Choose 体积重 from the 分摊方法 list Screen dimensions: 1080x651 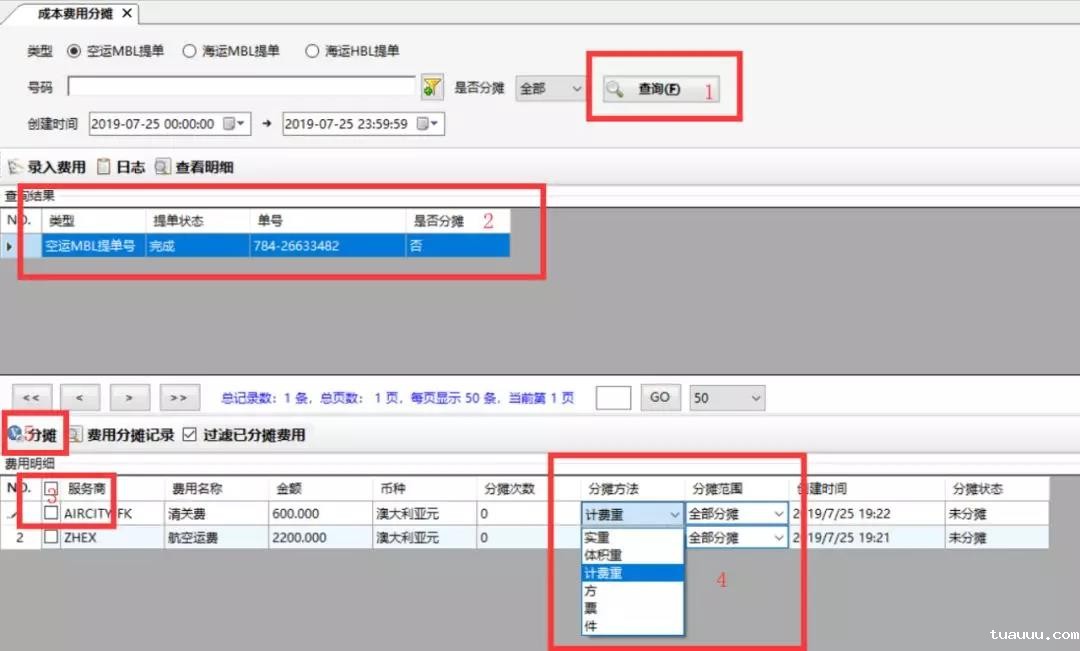(603, 555)
